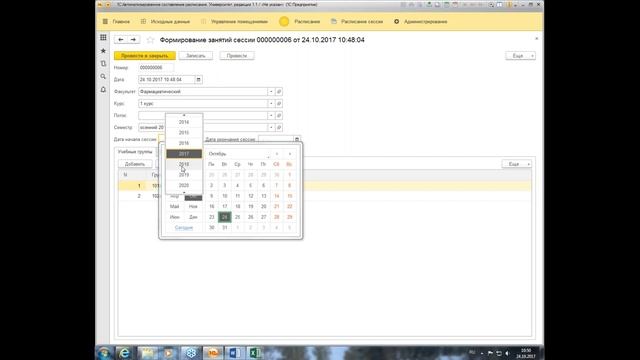Open notifications bell in left sidebar

[x=103, y=89]
